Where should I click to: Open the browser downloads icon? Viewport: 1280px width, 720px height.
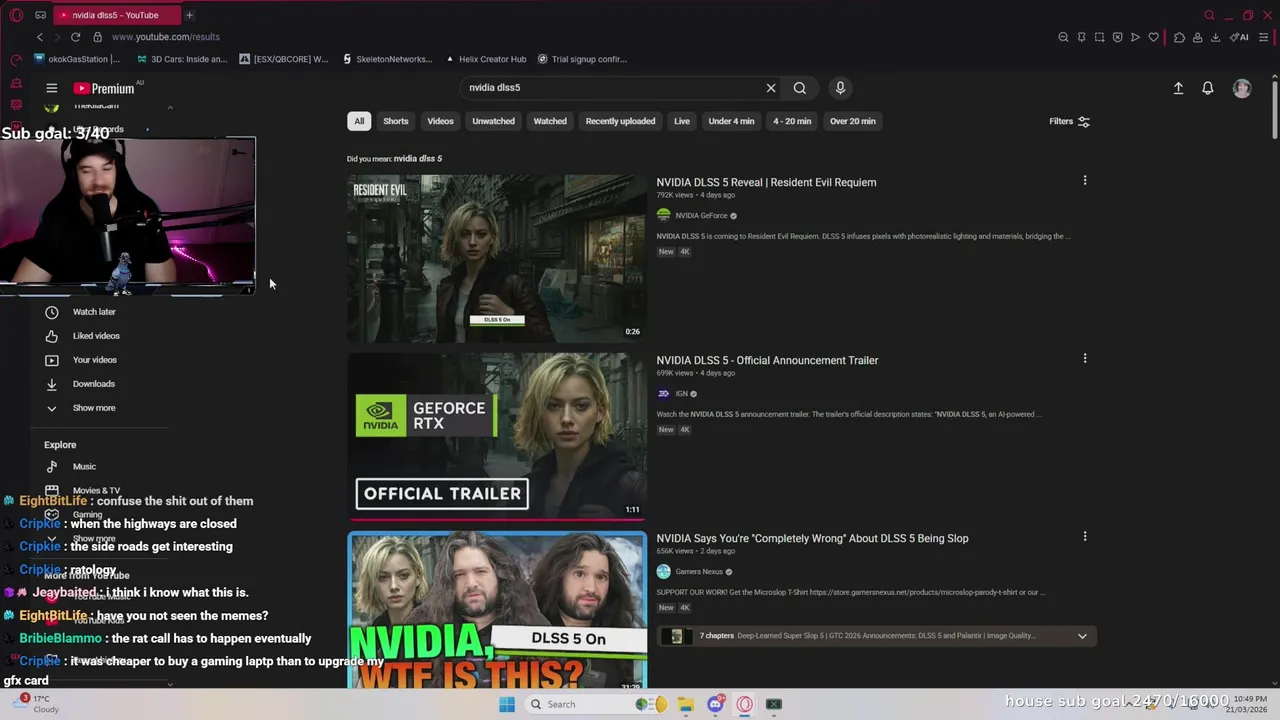[x=1215, y=37]
